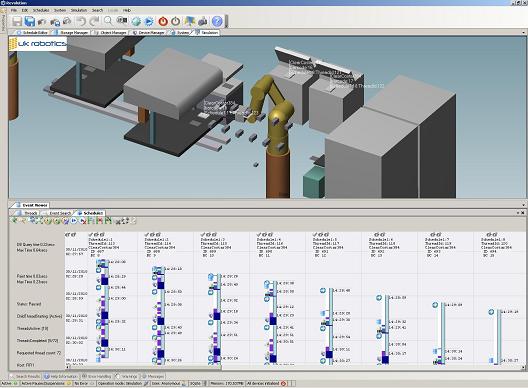
Task: Click the grey Save disk icon
Action: click(x=16, y=22)
